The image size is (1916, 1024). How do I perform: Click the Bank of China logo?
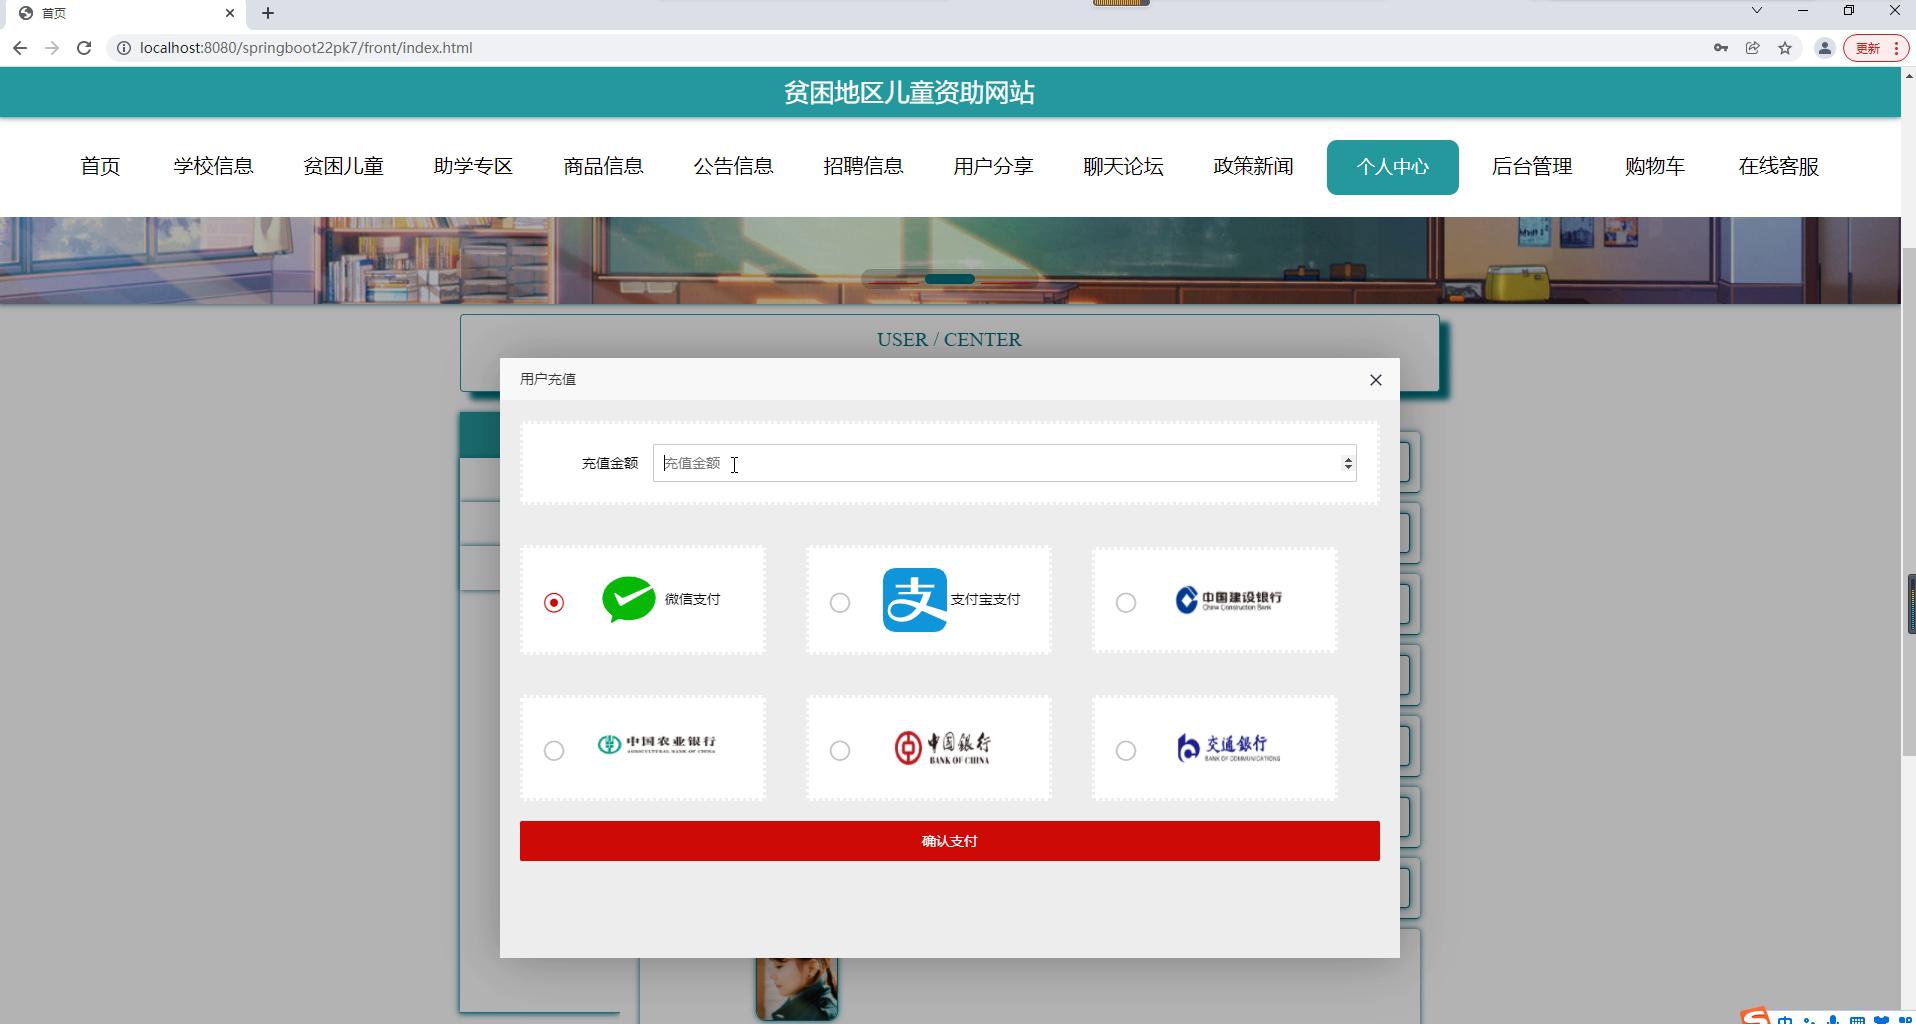(x=942, y=748)
